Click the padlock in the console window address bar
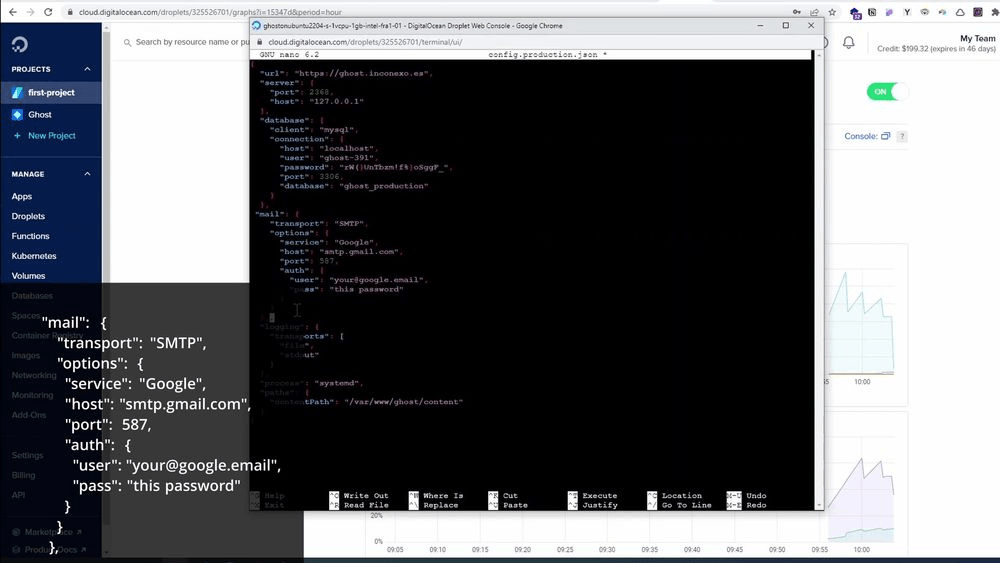The height and width of the screenshot is (563, 1000). (260, 42)
